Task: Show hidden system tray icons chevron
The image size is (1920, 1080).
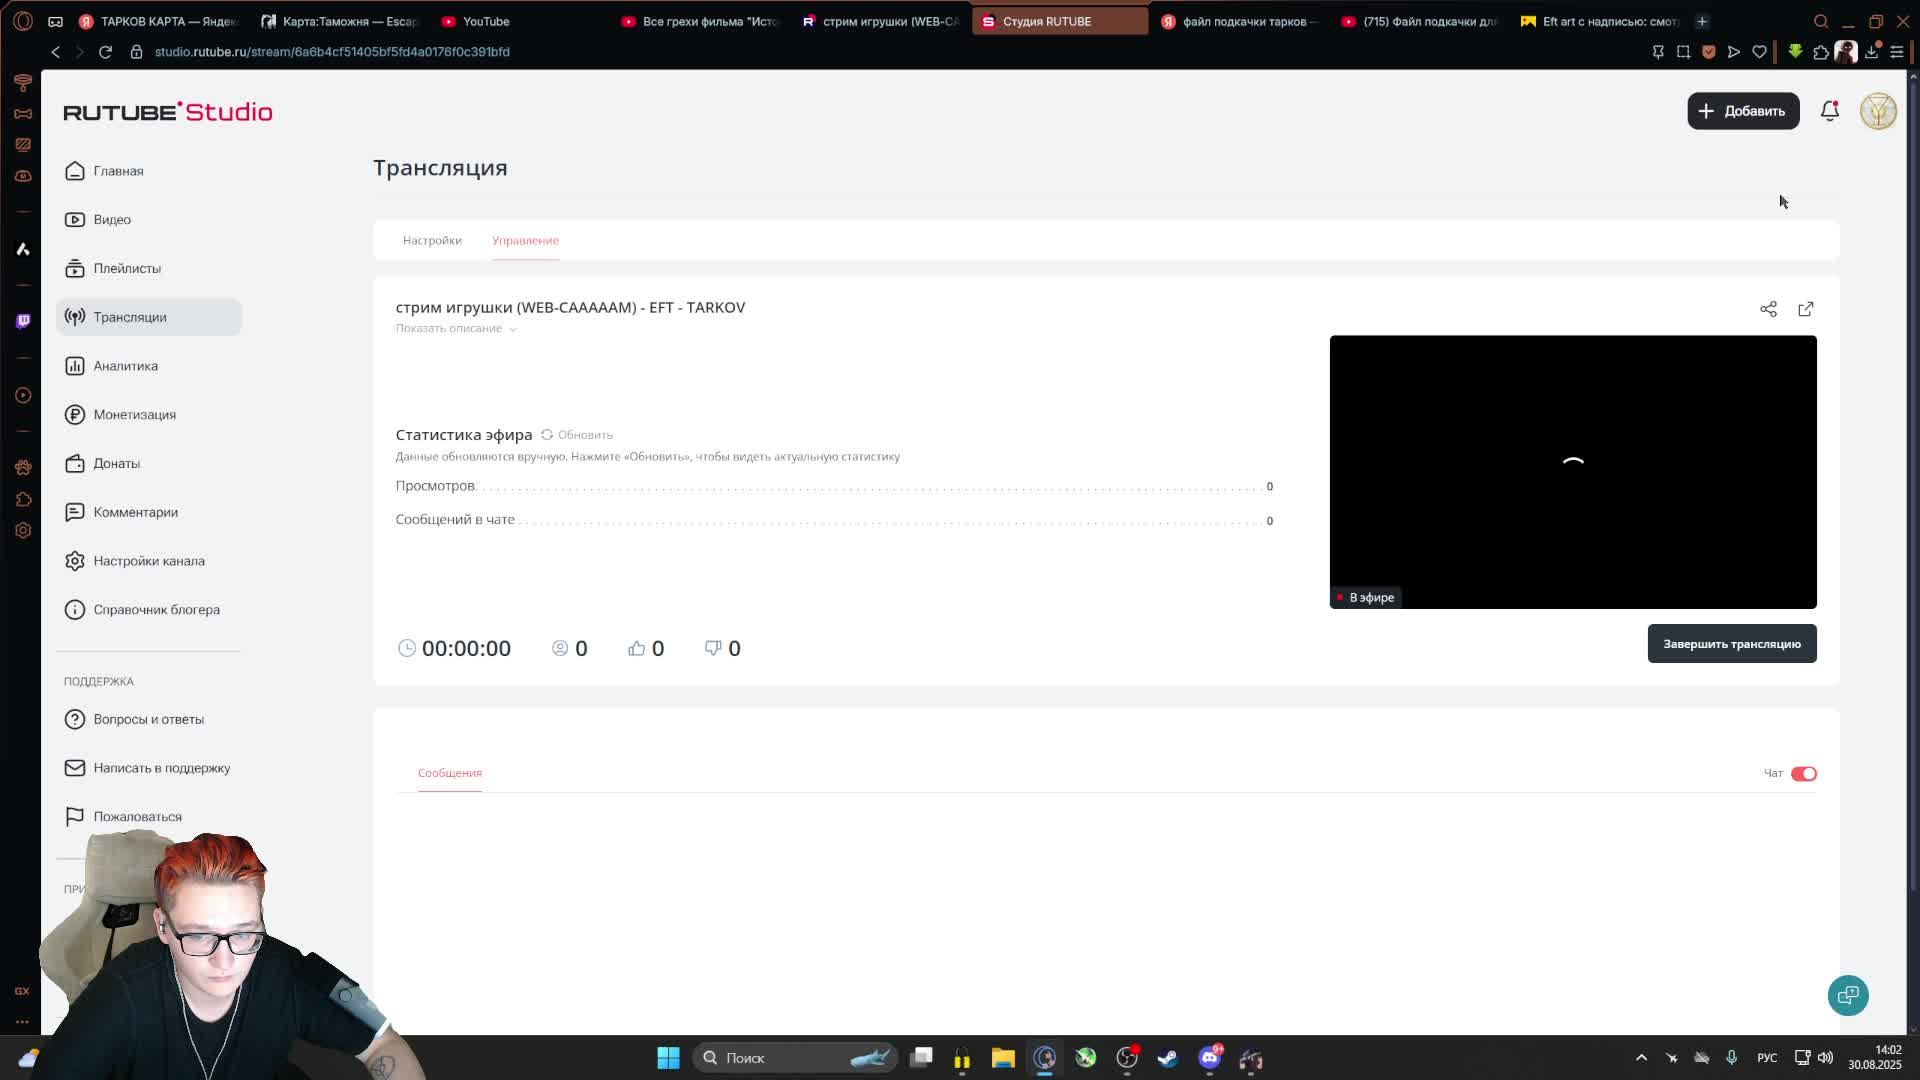Action: click(x=1641, y=1058)
